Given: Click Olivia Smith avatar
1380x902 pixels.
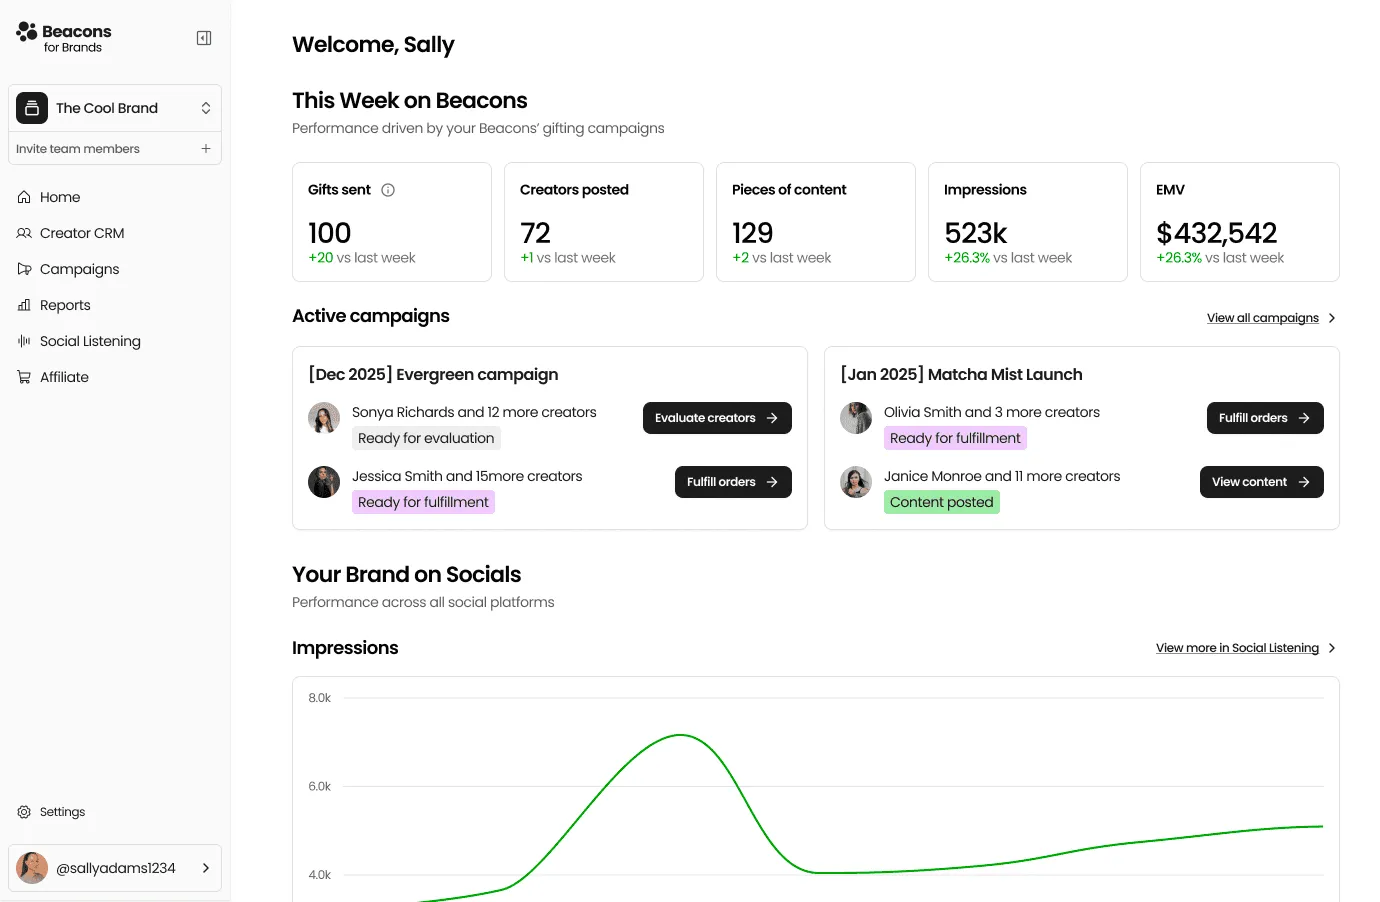Looking at the screenshot, I should [856, 418].
